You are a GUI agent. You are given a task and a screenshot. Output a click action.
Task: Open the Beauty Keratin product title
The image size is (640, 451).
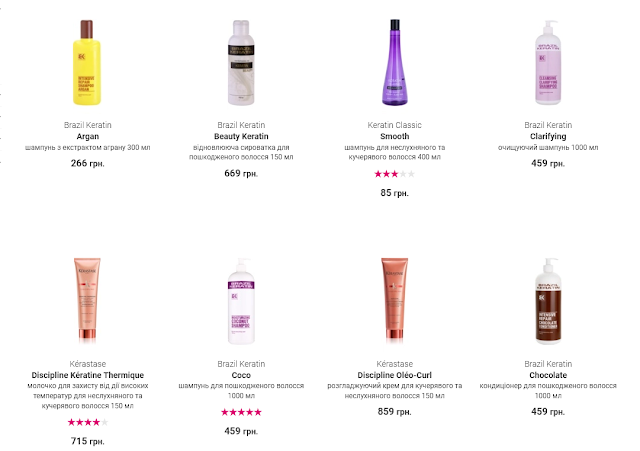pos(241,136)
